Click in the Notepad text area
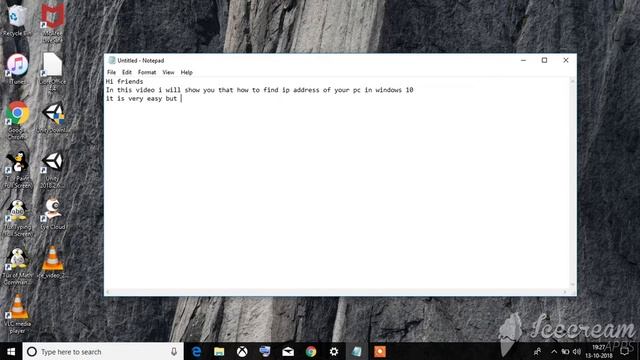Viewport: 640px width, 360px height. click(337, 183)
